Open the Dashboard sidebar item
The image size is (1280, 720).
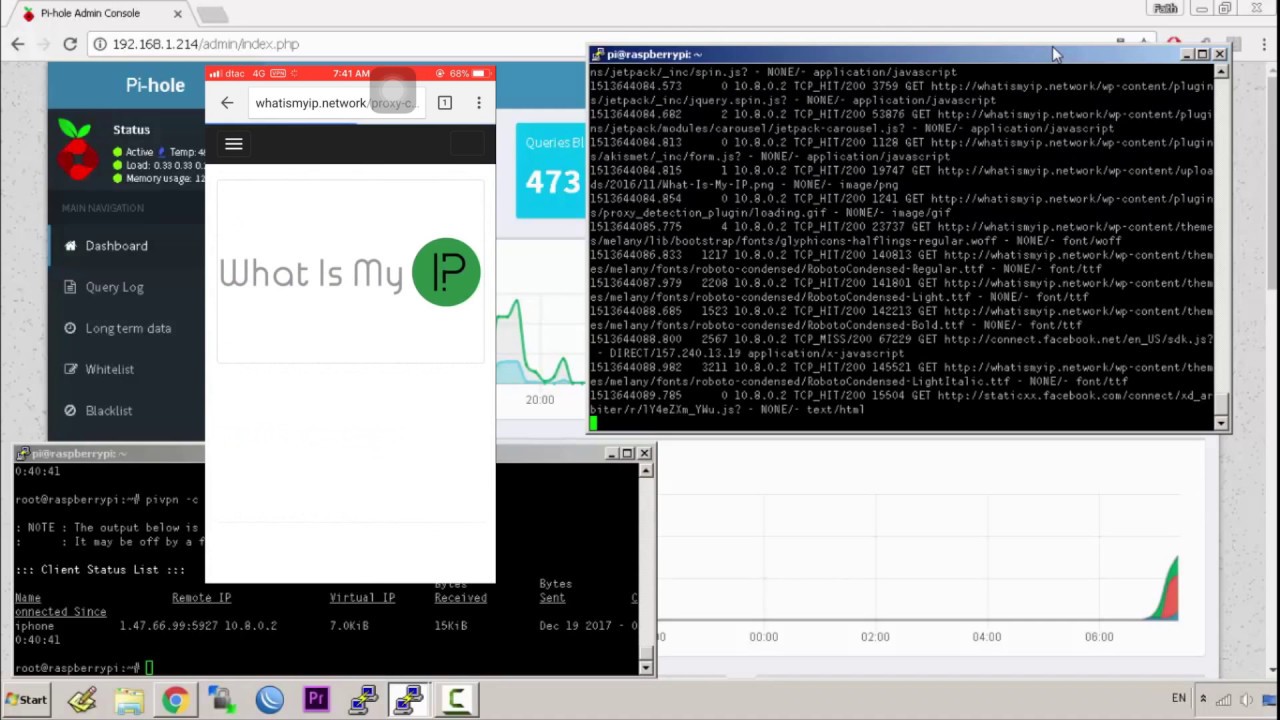[x=126, y=246]
